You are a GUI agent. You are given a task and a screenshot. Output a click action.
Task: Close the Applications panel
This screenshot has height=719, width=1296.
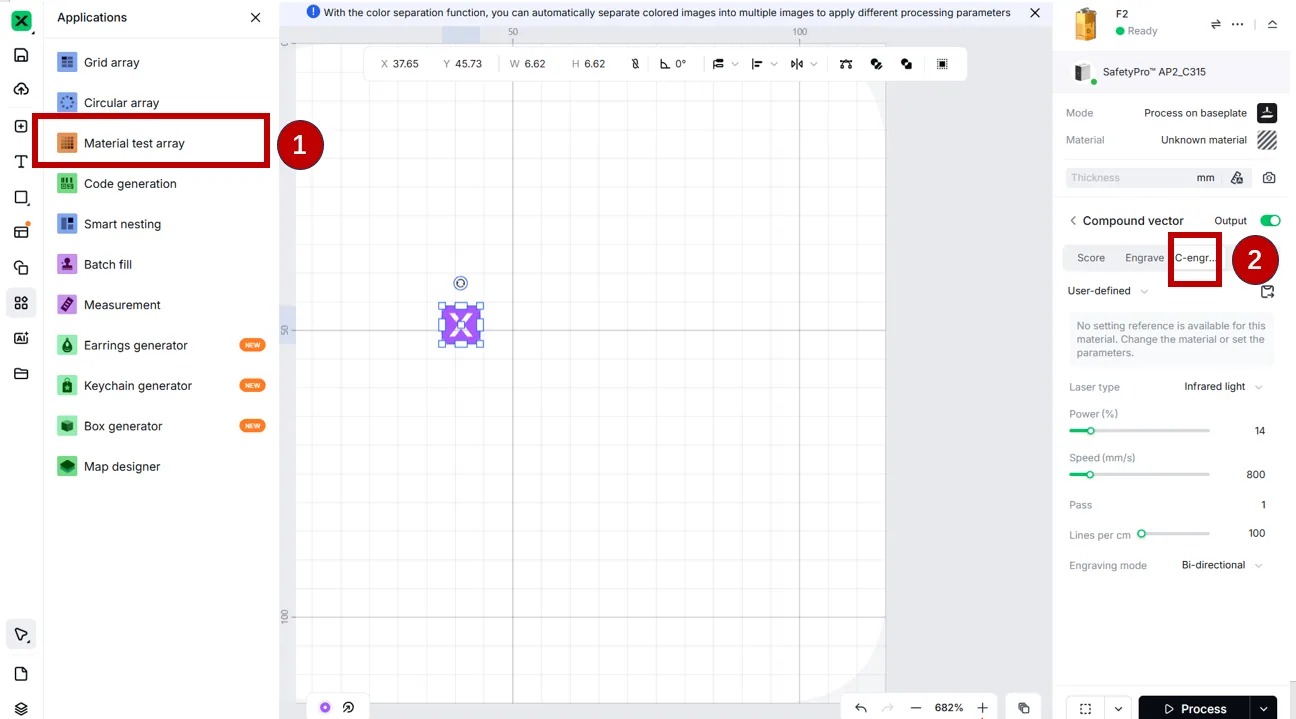coord(256,18)
